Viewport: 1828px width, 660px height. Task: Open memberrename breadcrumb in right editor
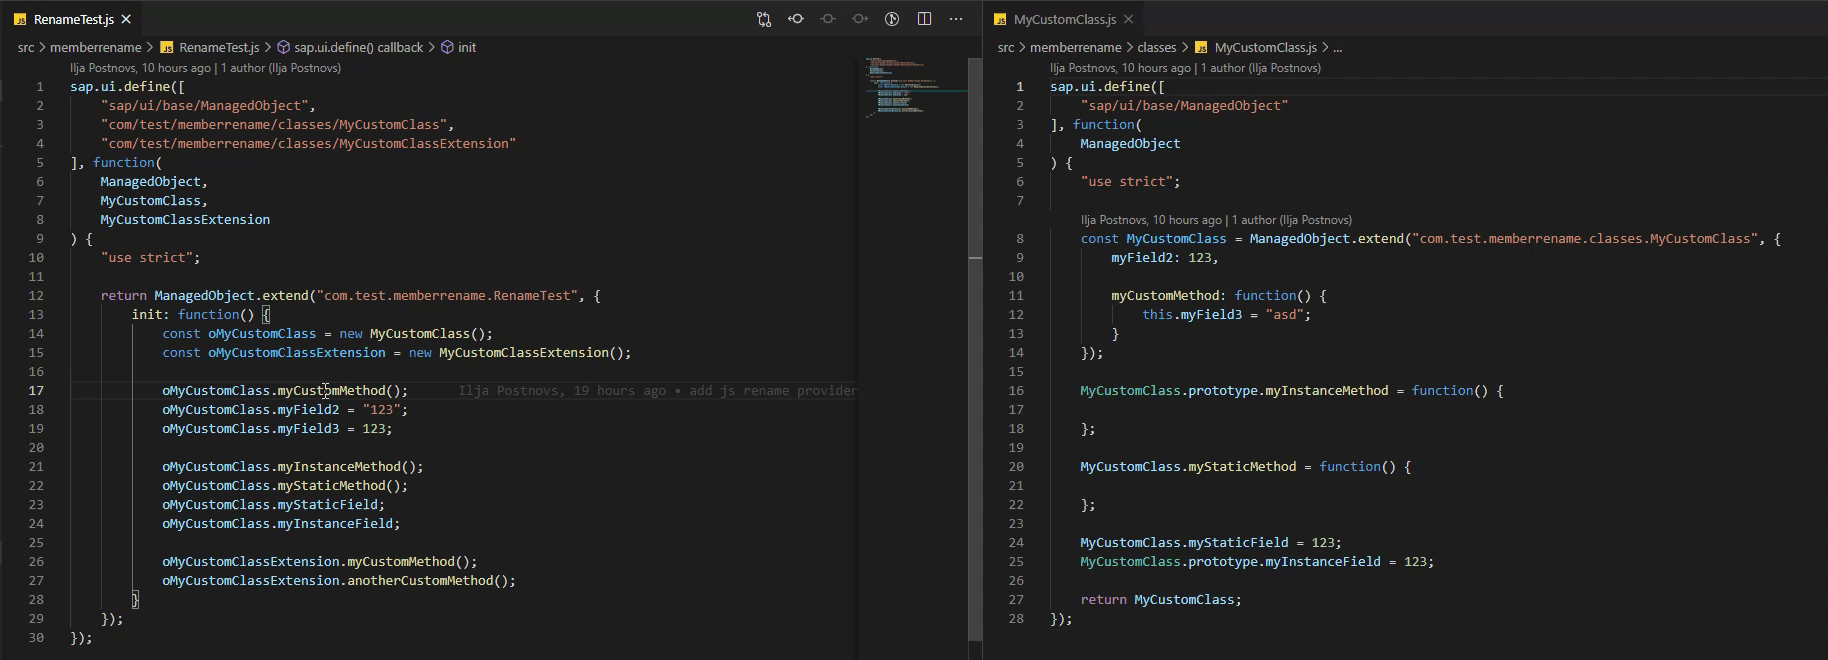[x=1075, y=47]
